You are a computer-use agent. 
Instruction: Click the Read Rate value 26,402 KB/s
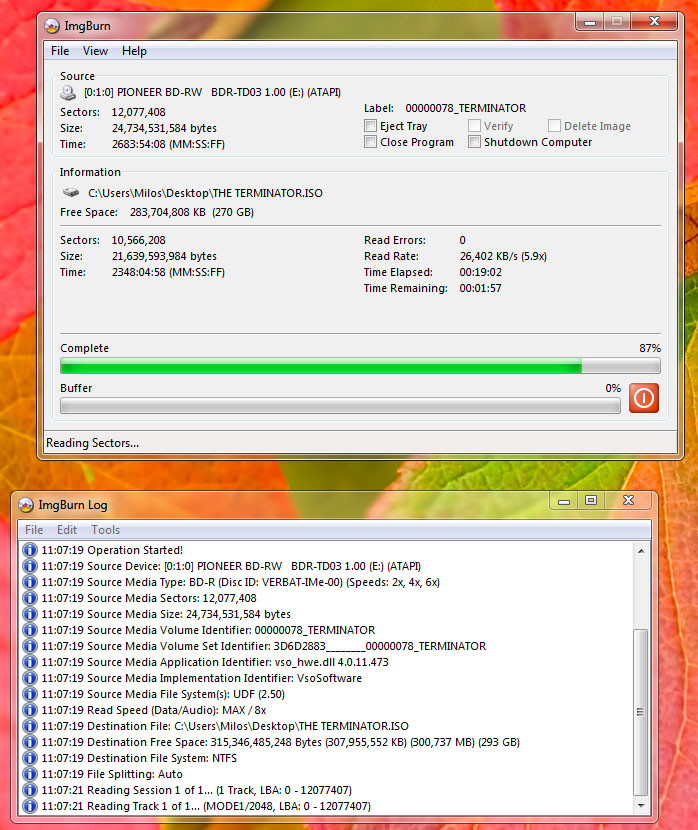pos(503,256)
